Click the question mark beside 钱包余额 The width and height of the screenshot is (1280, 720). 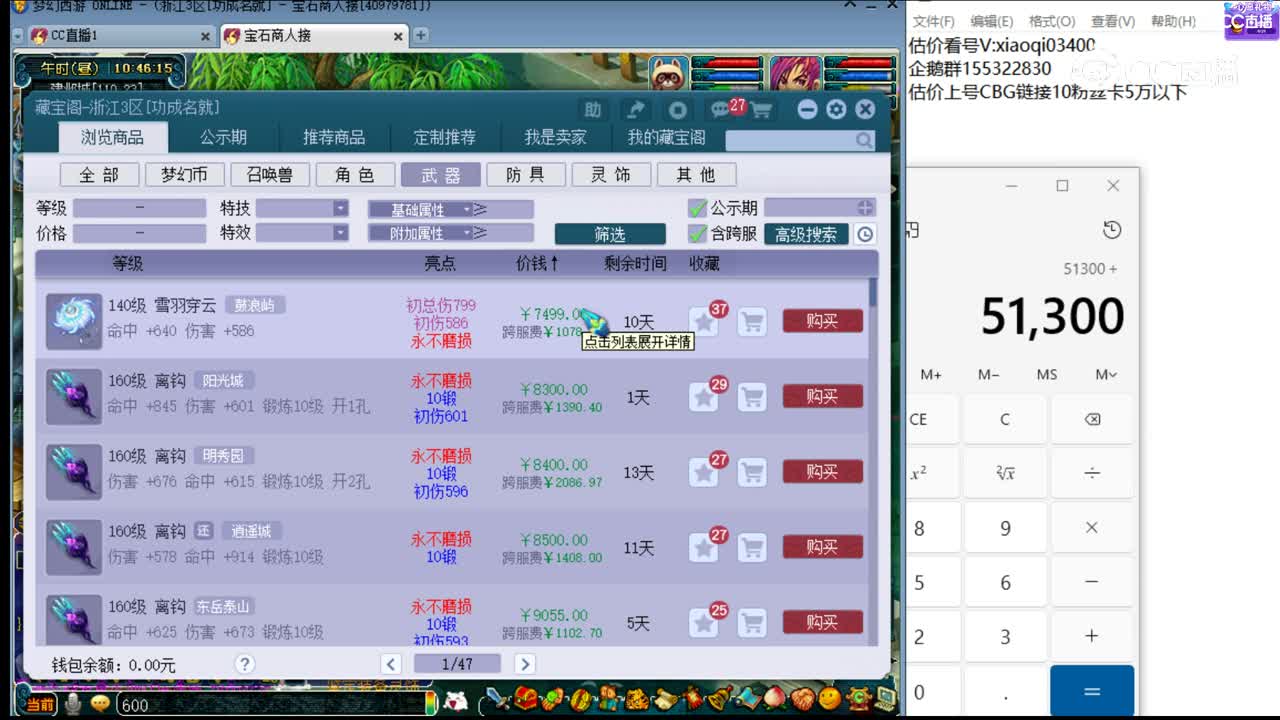246,663
